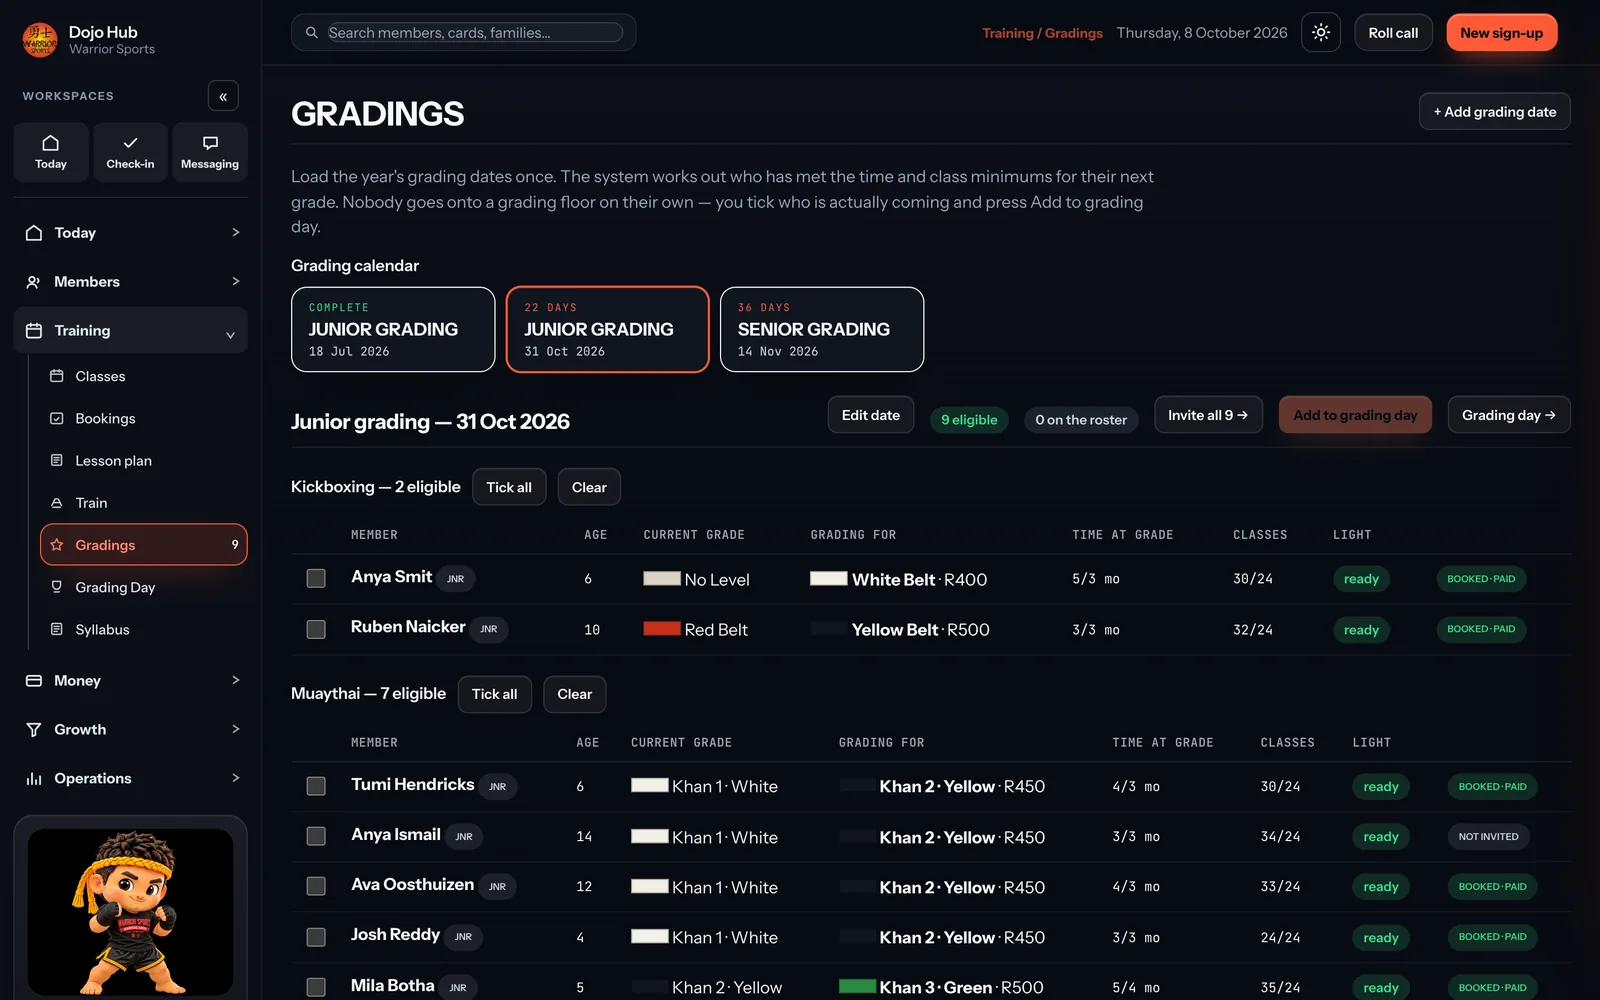1600x1000 pixels.
Task: Open the Syllabus page
Action: [144, 629]
